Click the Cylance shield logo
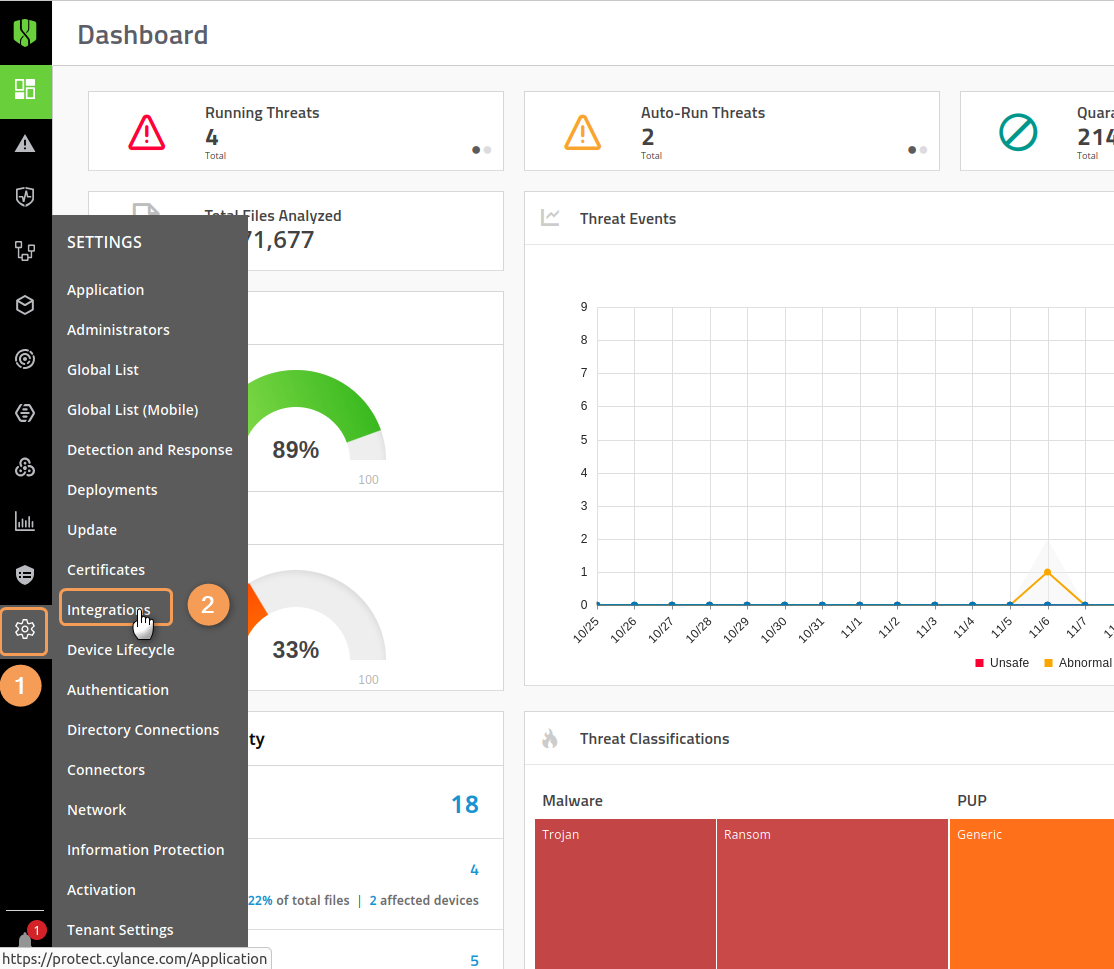The image size is (1114, 969). [x=25, y=33]
